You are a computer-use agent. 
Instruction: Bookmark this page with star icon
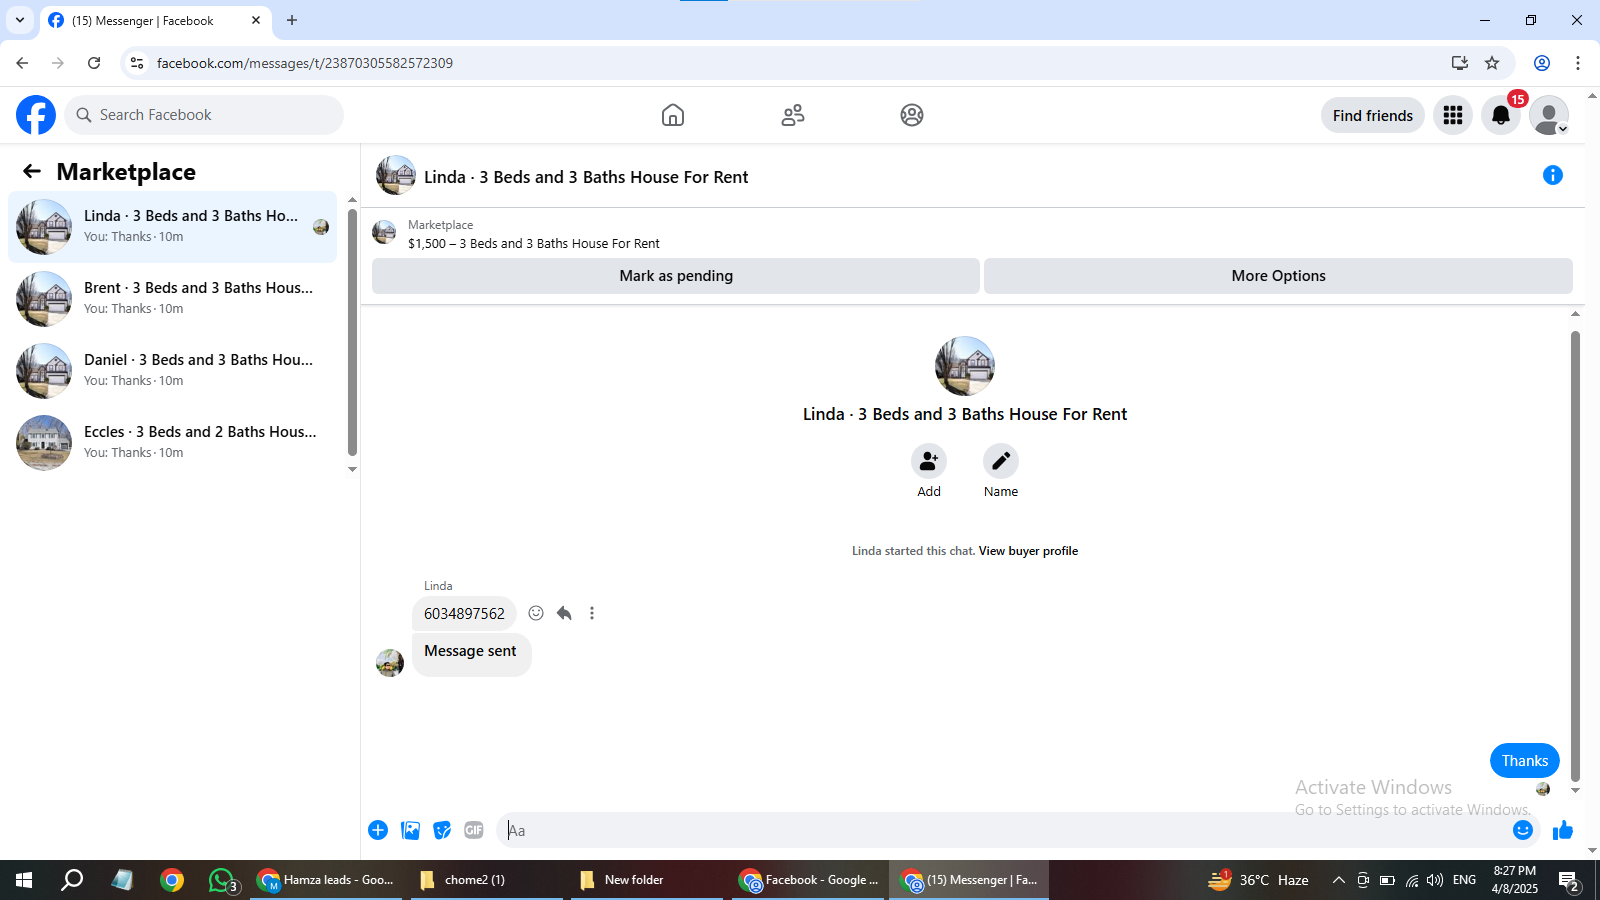pyautogui.click(x=1492, y=63)
